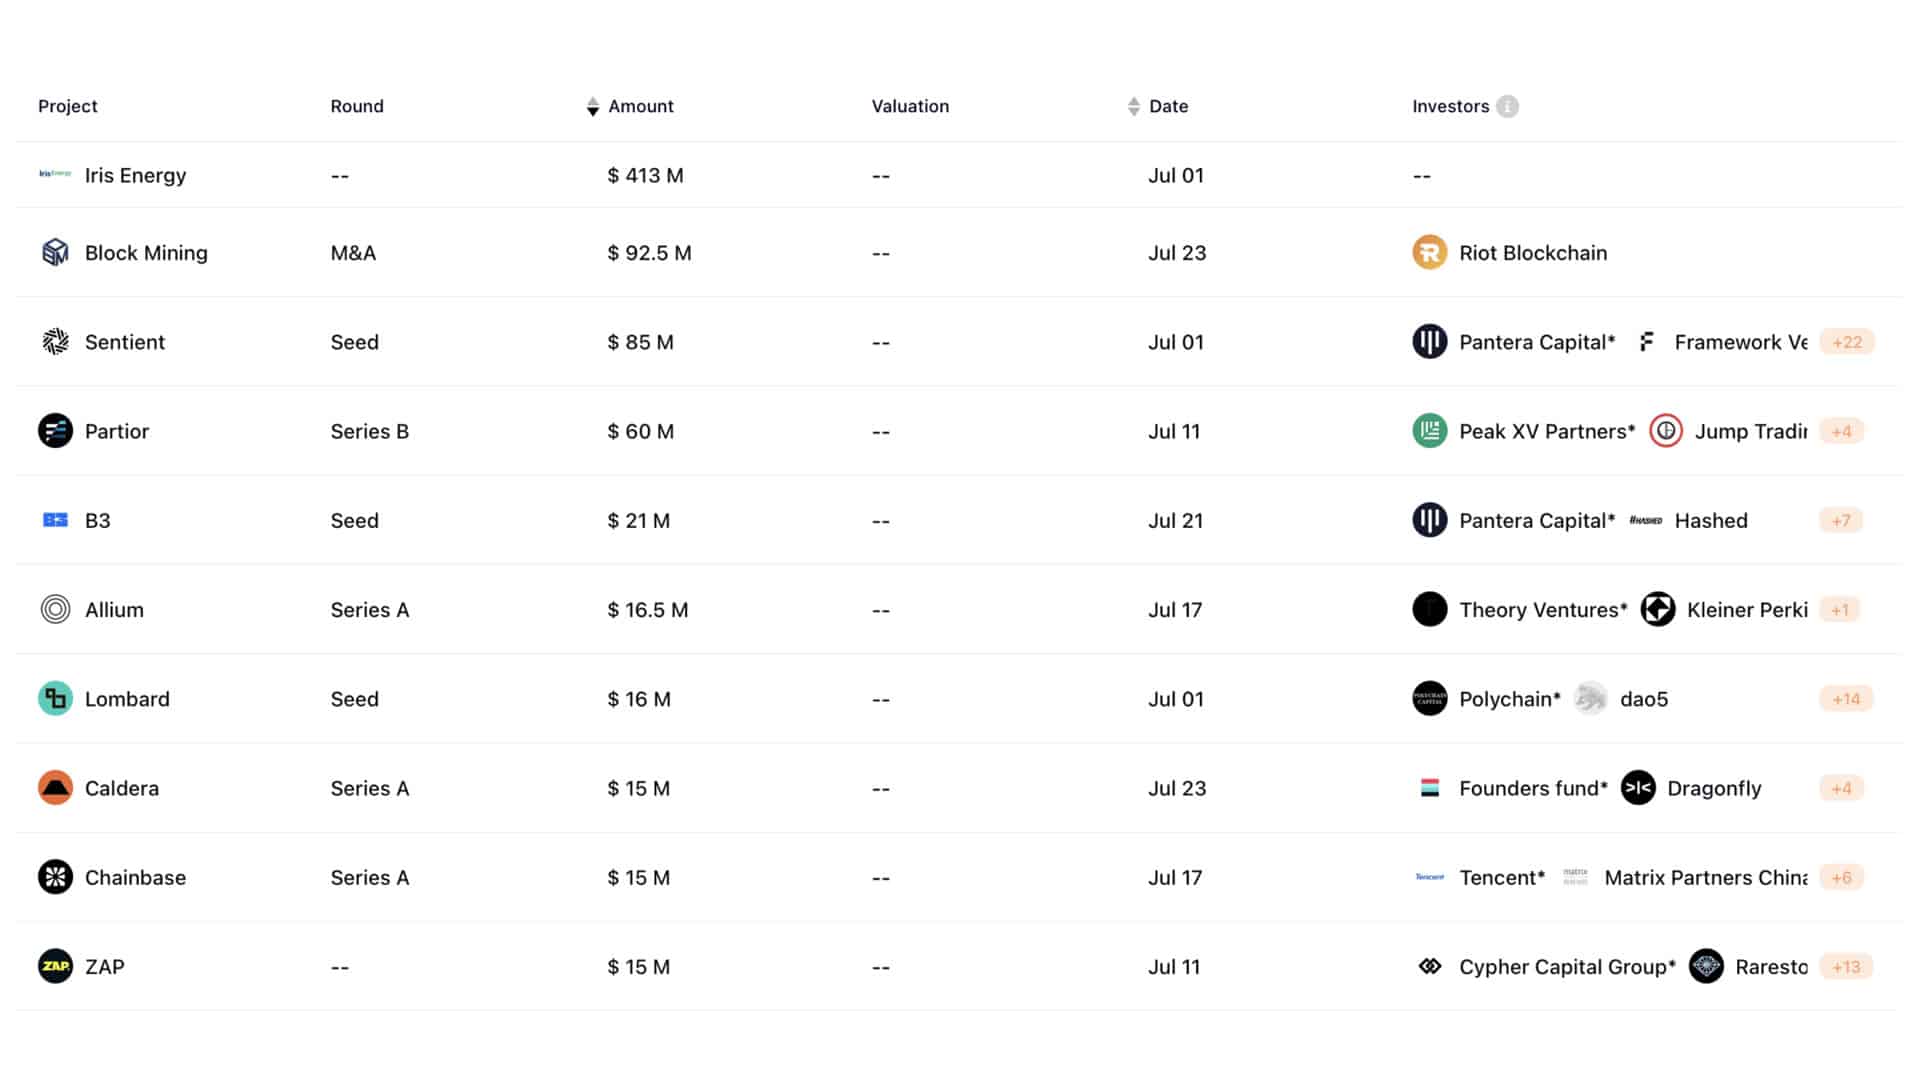Viewport: 1920px width, 1080px height.
Task: Click the Tencent investor logo
Action: [1429, 877]
